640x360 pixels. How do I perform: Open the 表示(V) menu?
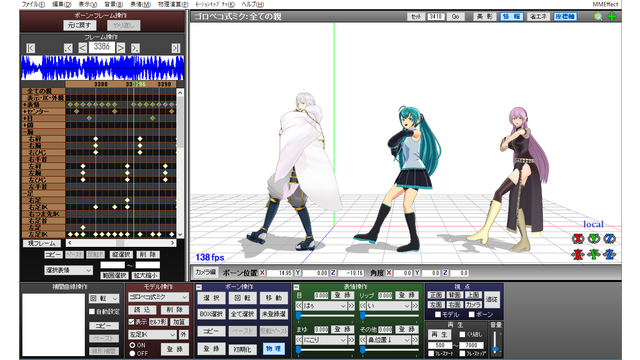point(88,4)
